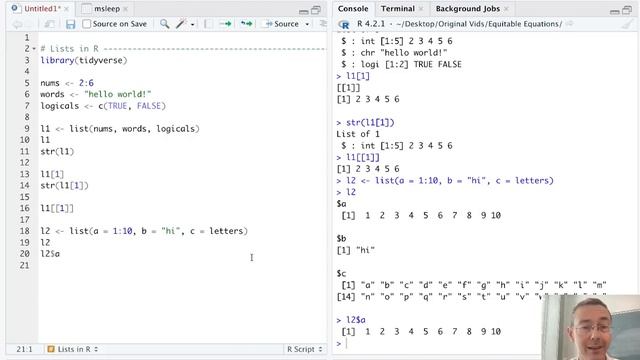Click the str(l1) line in editor
Screen dimensions: 640x360
point(57,152)
